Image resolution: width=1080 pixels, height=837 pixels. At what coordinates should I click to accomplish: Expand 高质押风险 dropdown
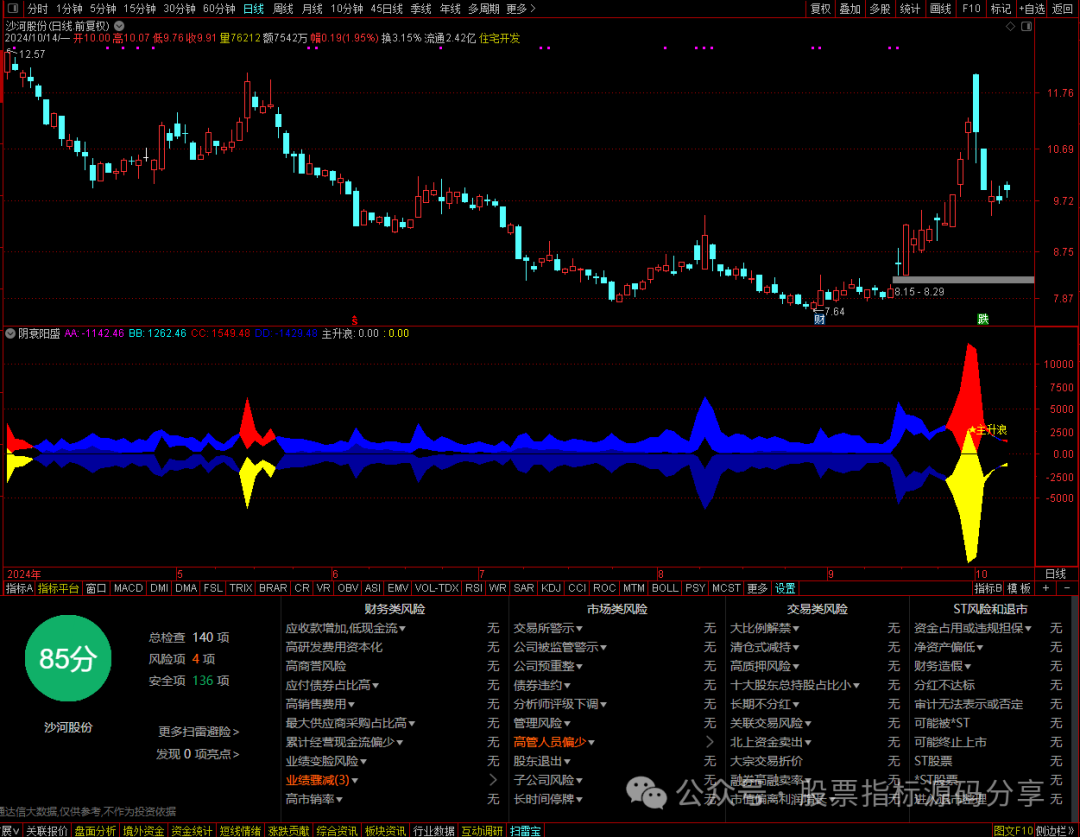(765, 666)
